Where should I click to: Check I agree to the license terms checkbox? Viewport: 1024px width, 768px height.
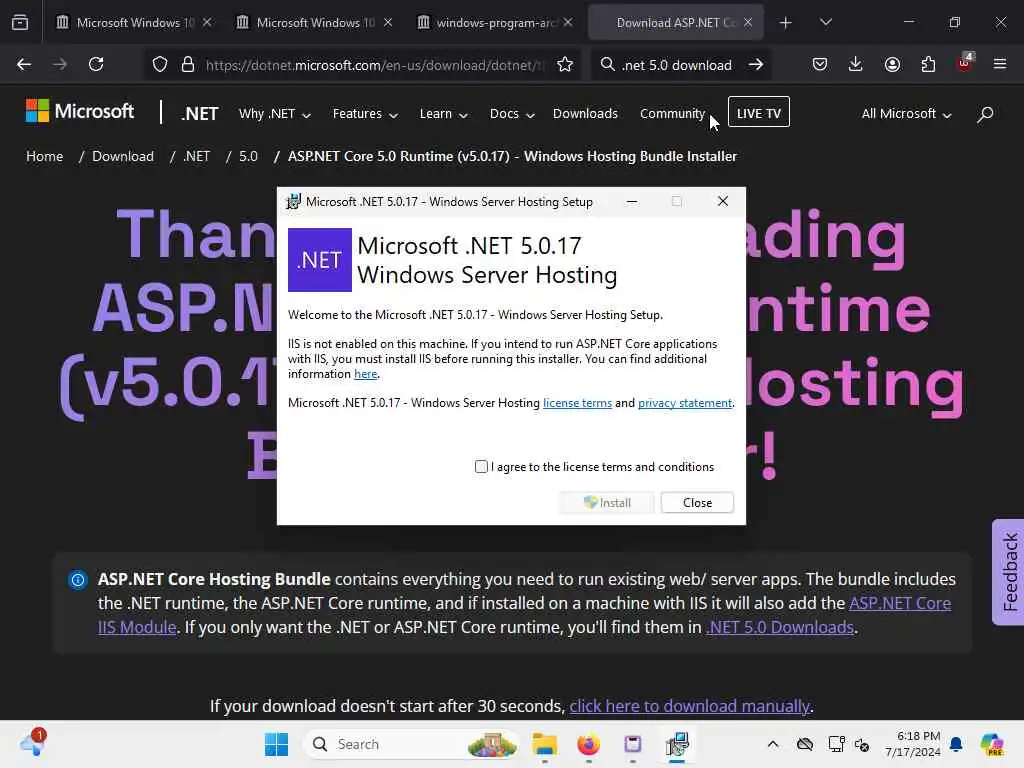pyautogui.click(x=481, y=467)
